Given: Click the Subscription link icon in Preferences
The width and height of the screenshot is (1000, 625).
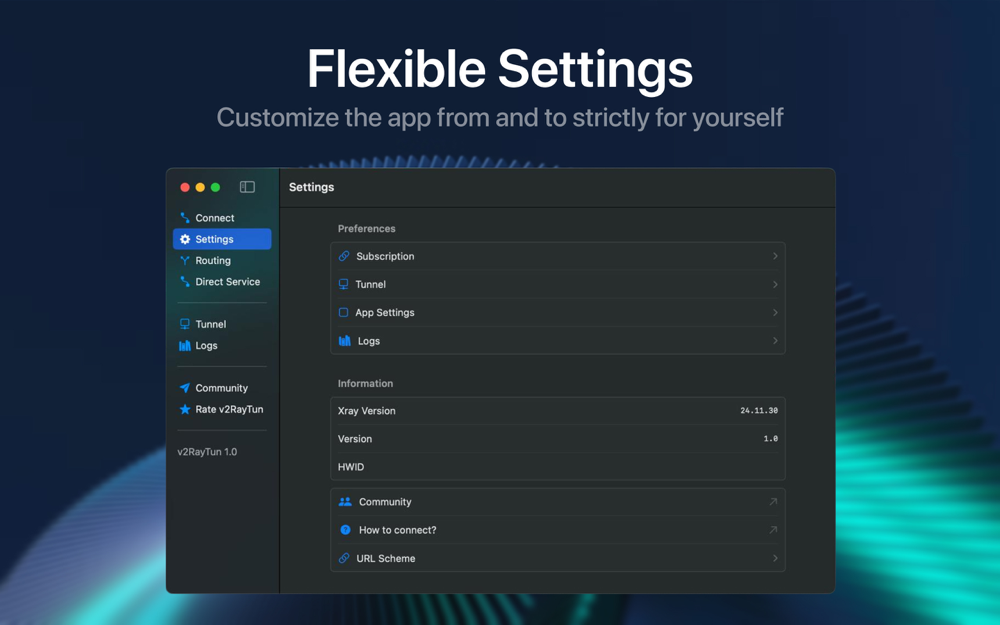Looking at the screenshot, I should (344, 256).
